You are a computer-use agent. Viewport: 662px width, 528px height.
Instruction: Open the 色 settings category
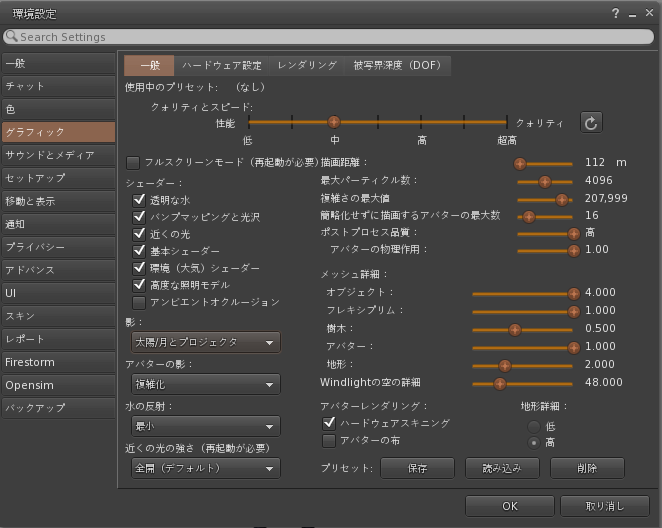pos(58,109)
